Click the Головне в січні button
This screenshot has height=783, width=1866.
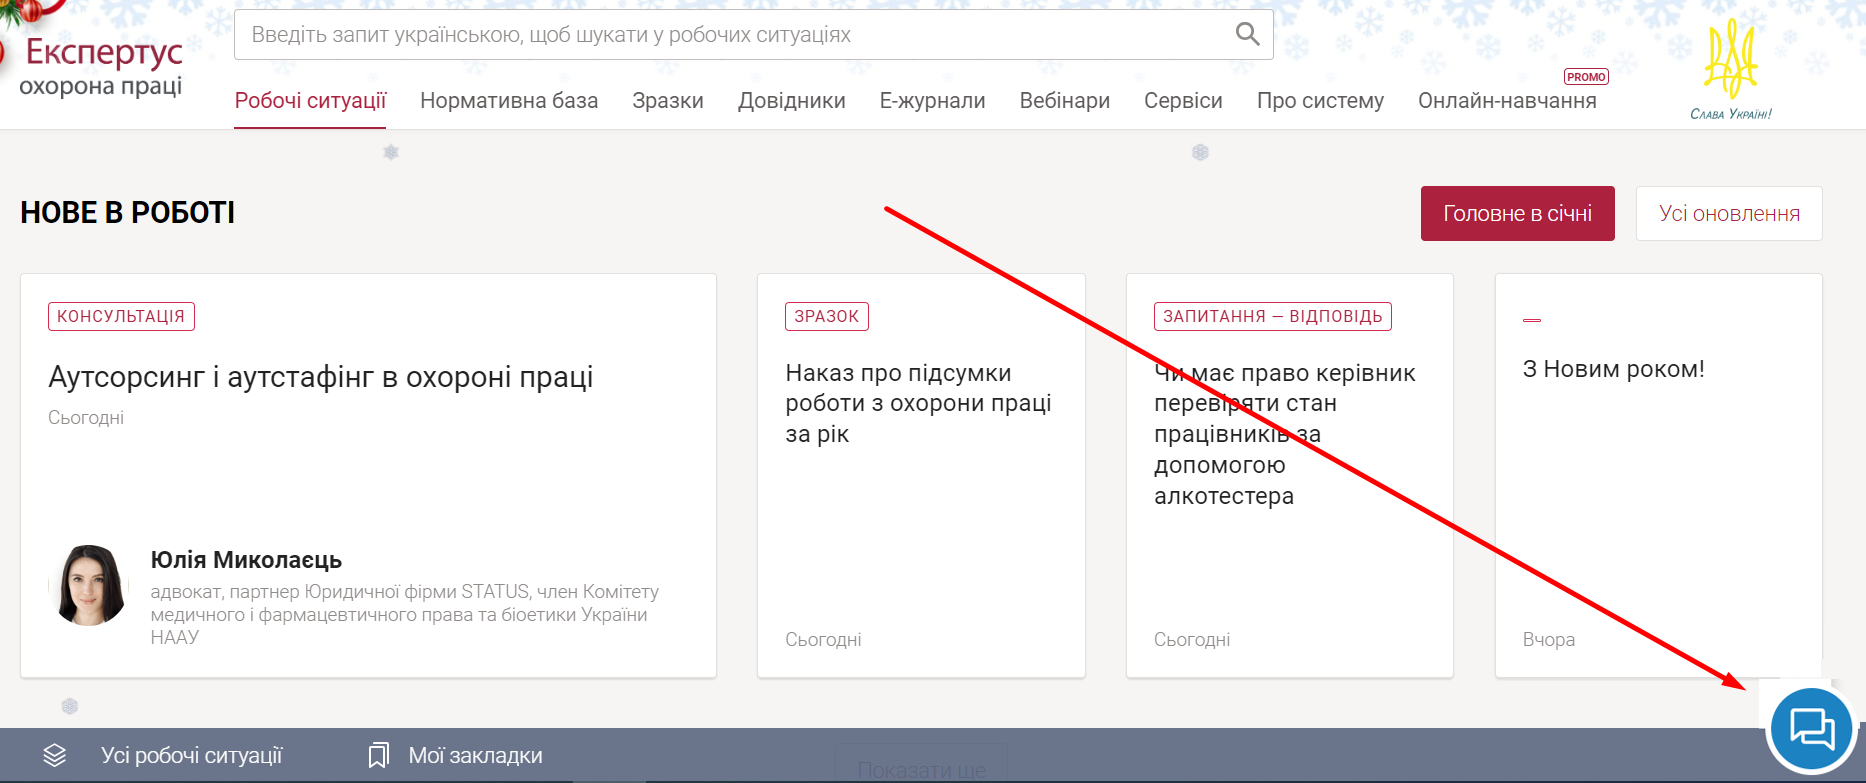click(x=1517, y=213)
